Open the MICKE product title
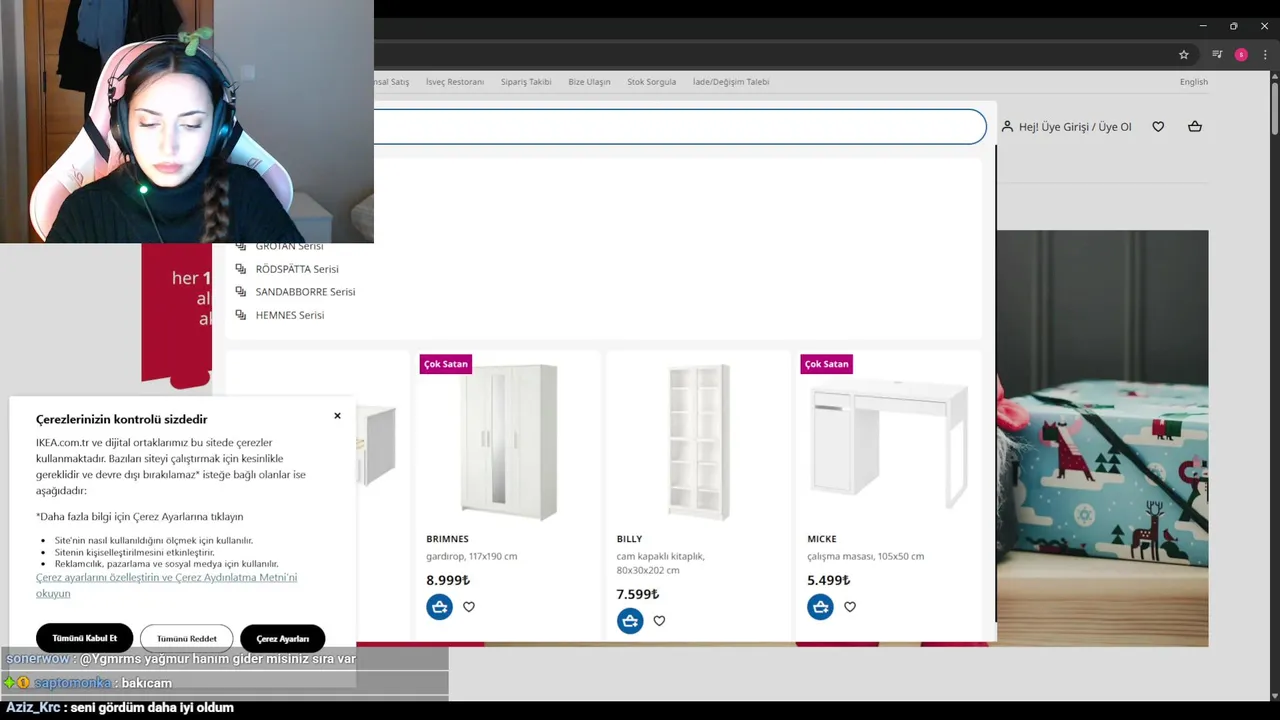Screen dimensions: 1280x720 [x=822, y=539]
